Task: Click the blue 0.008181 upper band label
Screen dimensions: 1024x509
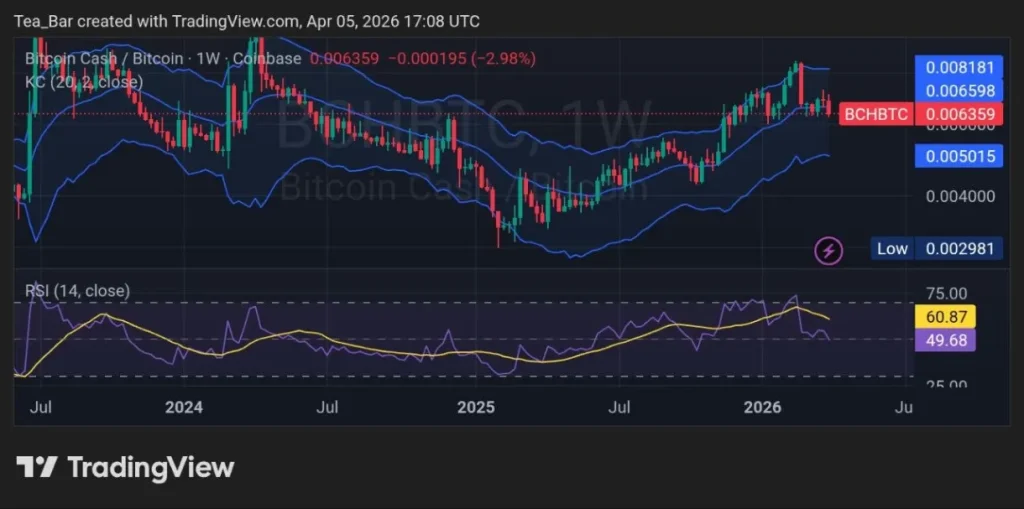Action: (x=960, y=68)
